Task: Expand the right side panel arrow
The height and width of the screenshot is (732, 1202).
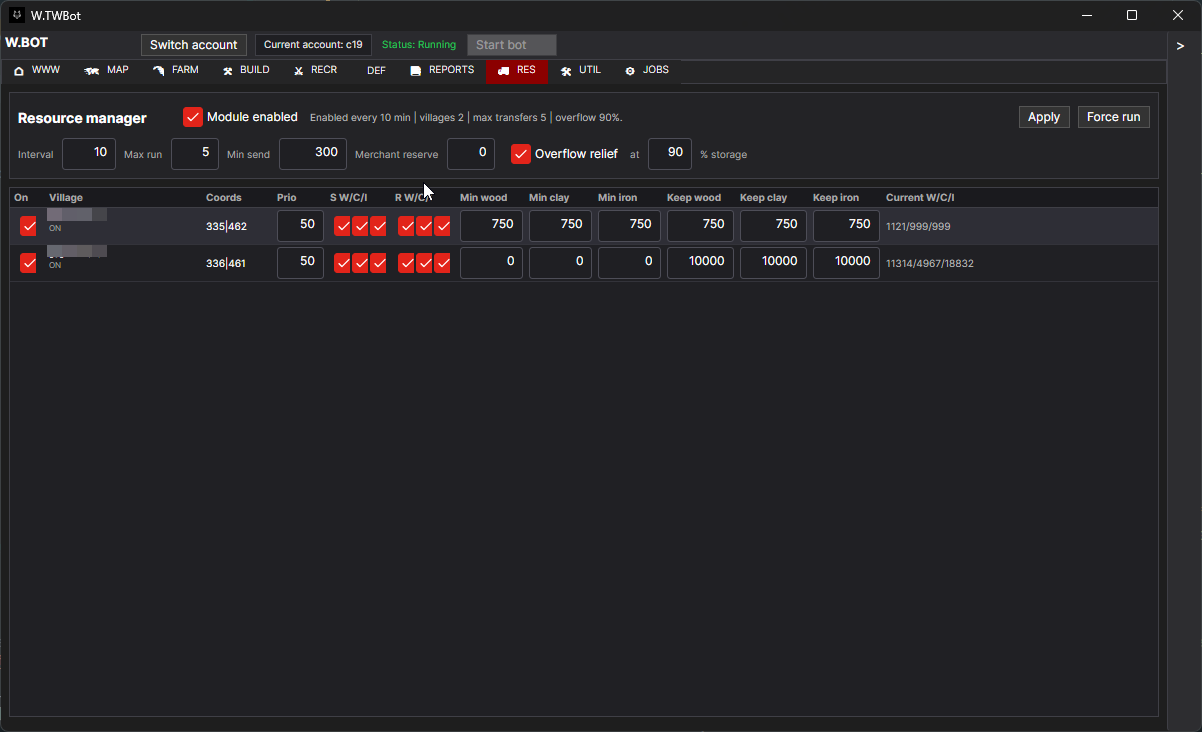Action: pyautogui.click(x=1181, y=46)
